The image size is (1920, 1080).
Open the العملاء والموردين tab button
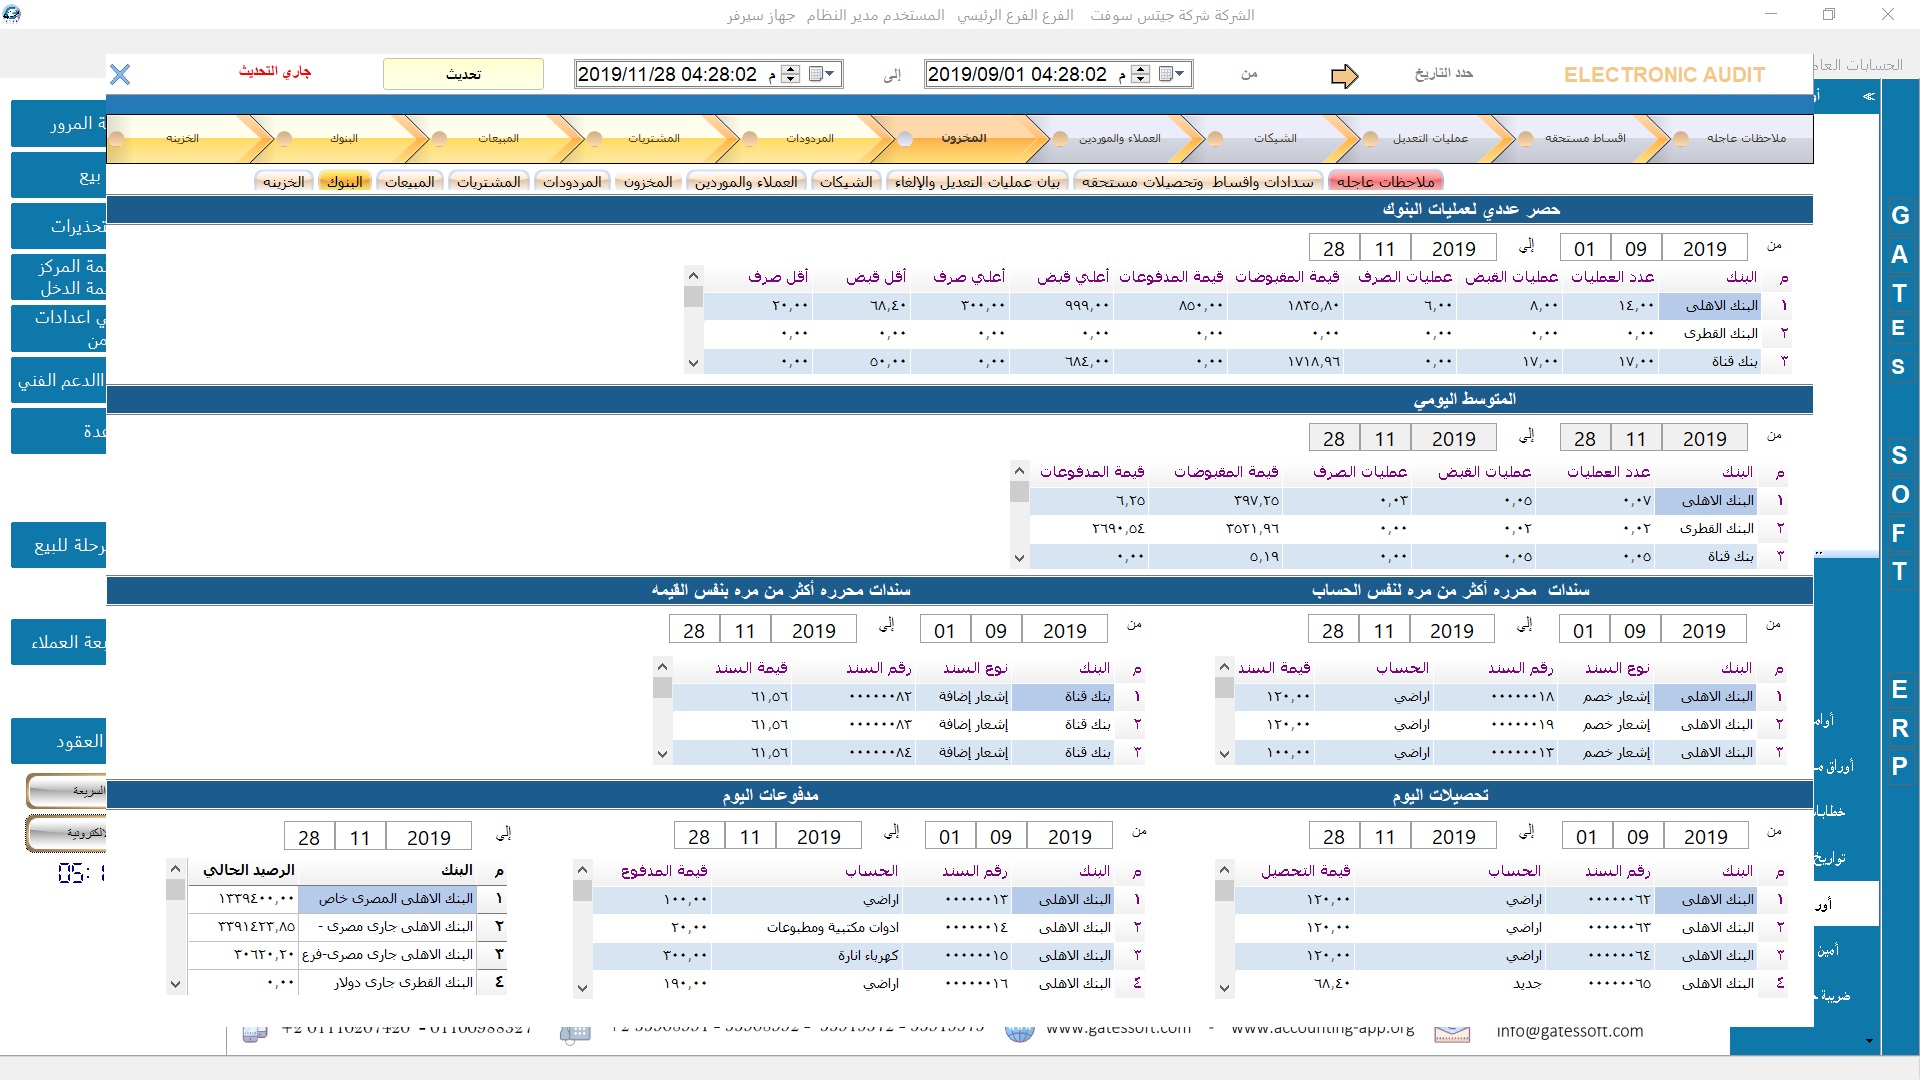pyautogui.click(x=746, y=182)
